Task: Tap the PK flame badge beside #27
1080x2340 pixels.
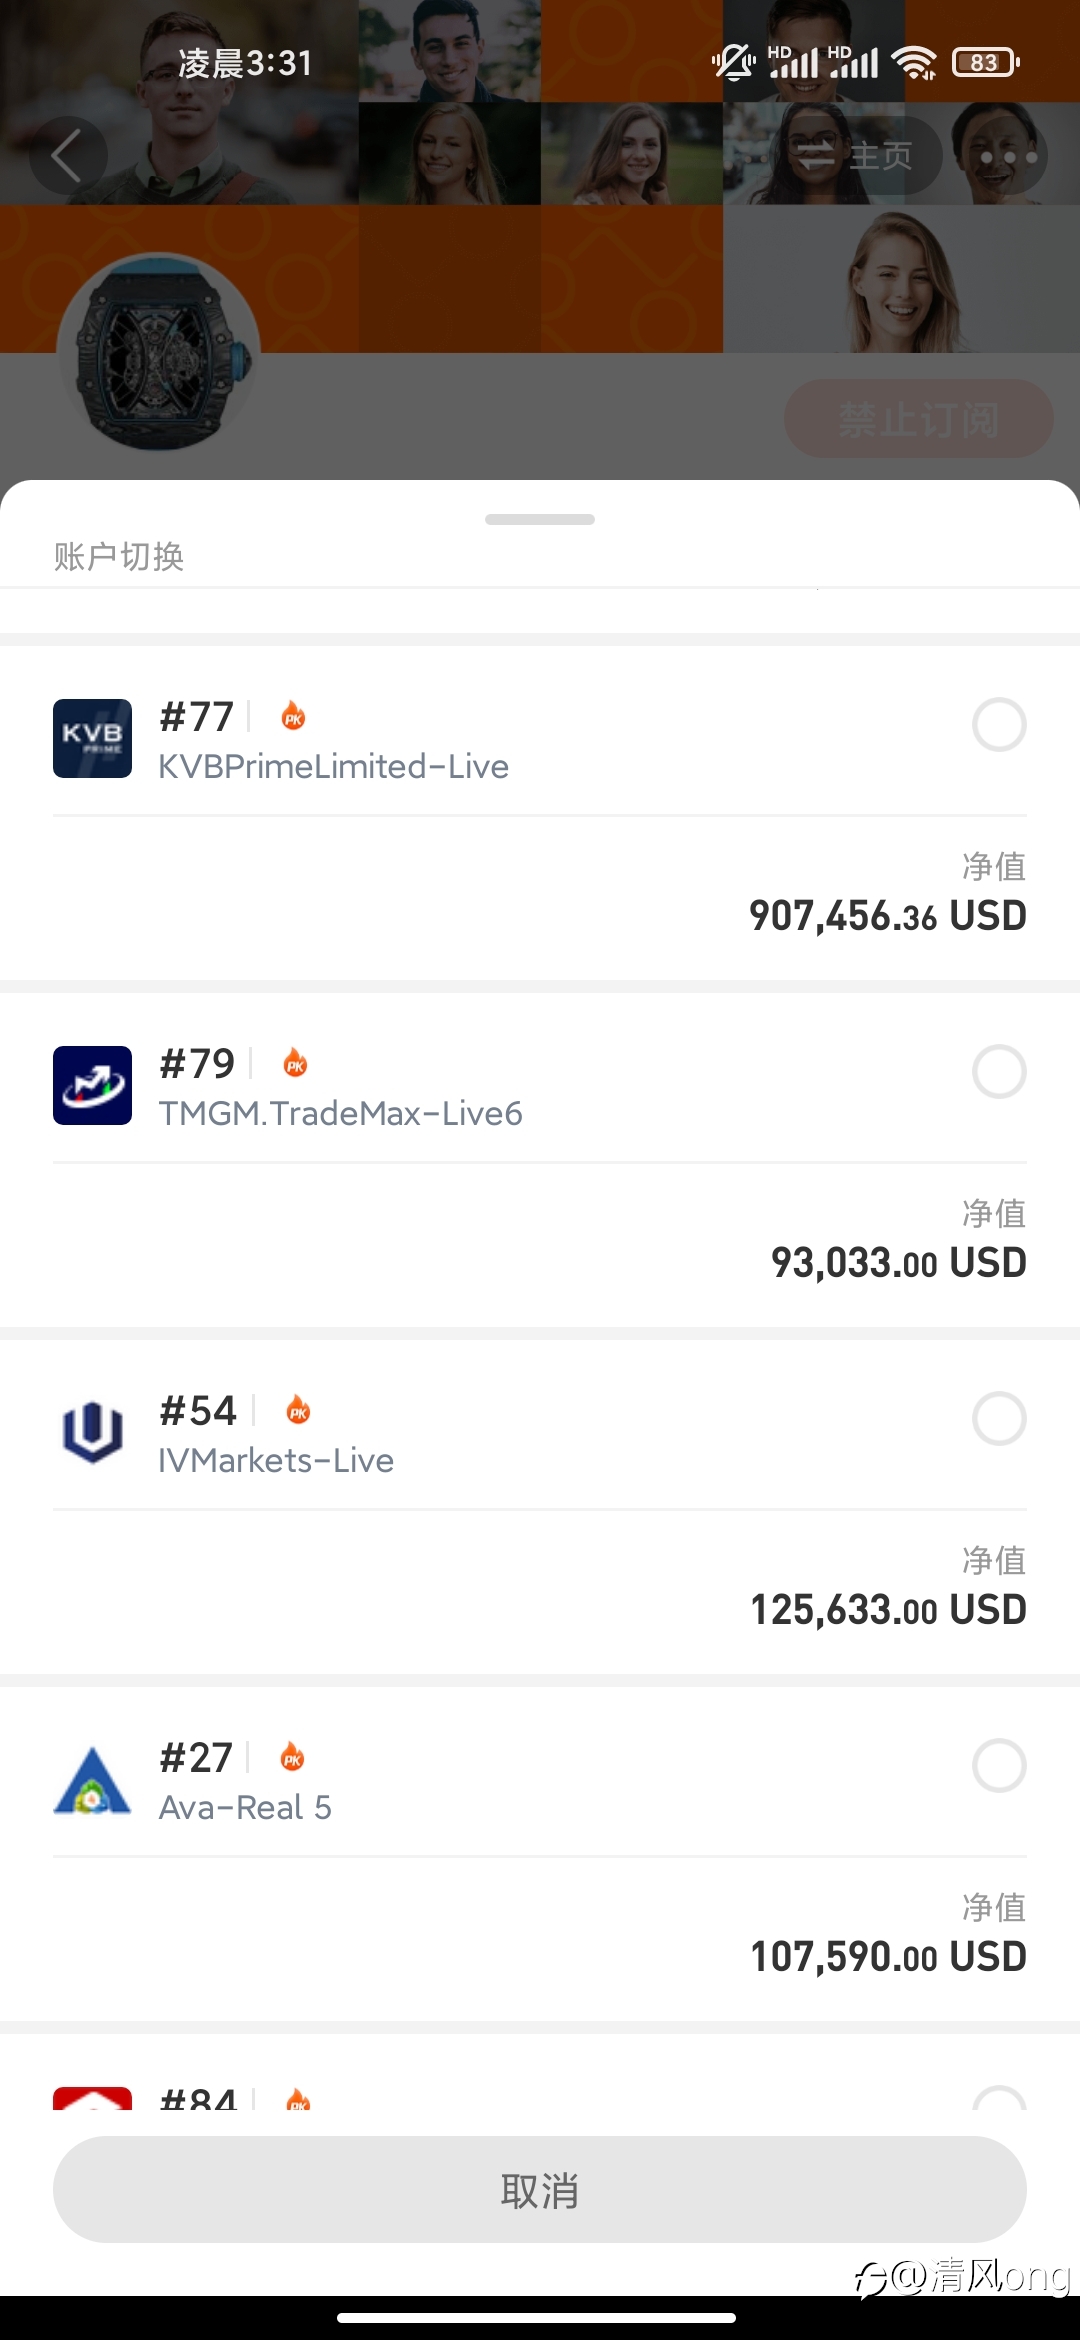Action: point(292,1757)
